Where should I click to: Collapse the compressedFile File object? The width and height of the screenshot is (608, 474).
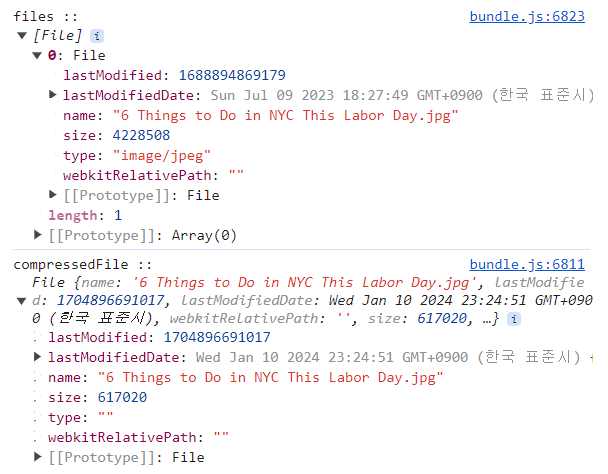click(x=22, y=301)
